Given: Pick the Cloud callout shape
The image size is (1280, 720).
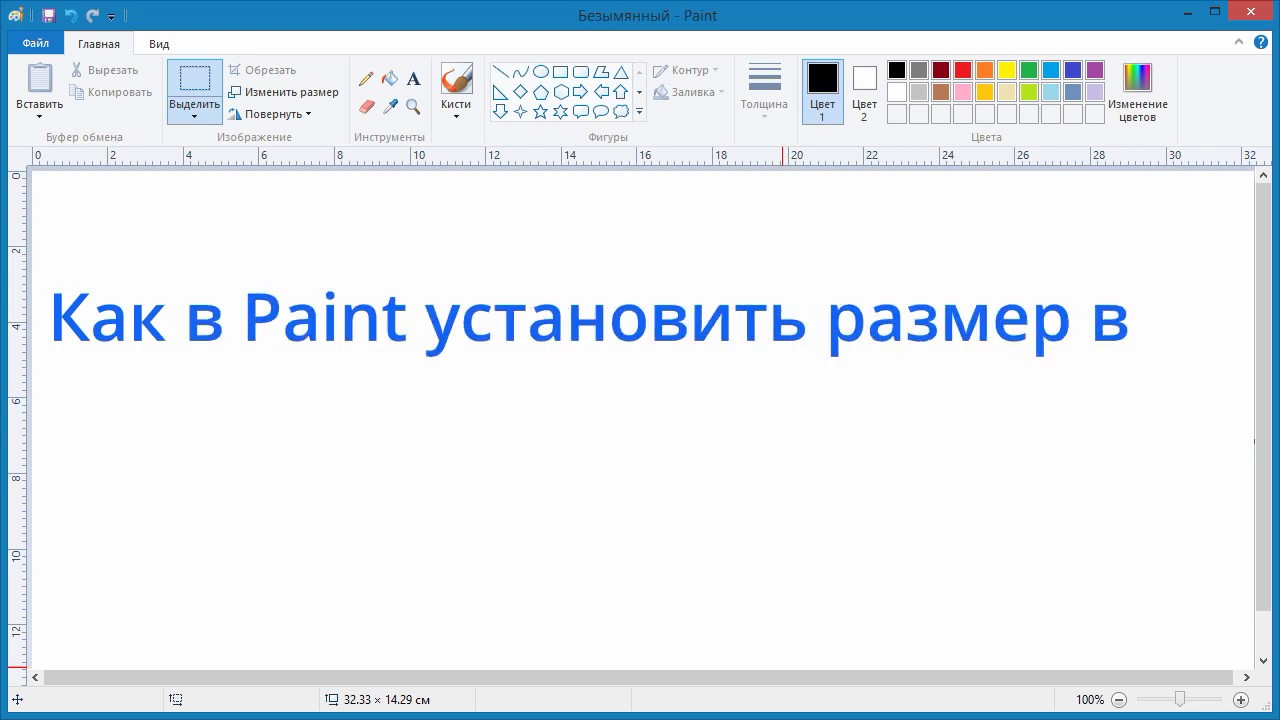Looking at the screenshot, I should pos(620,112).
